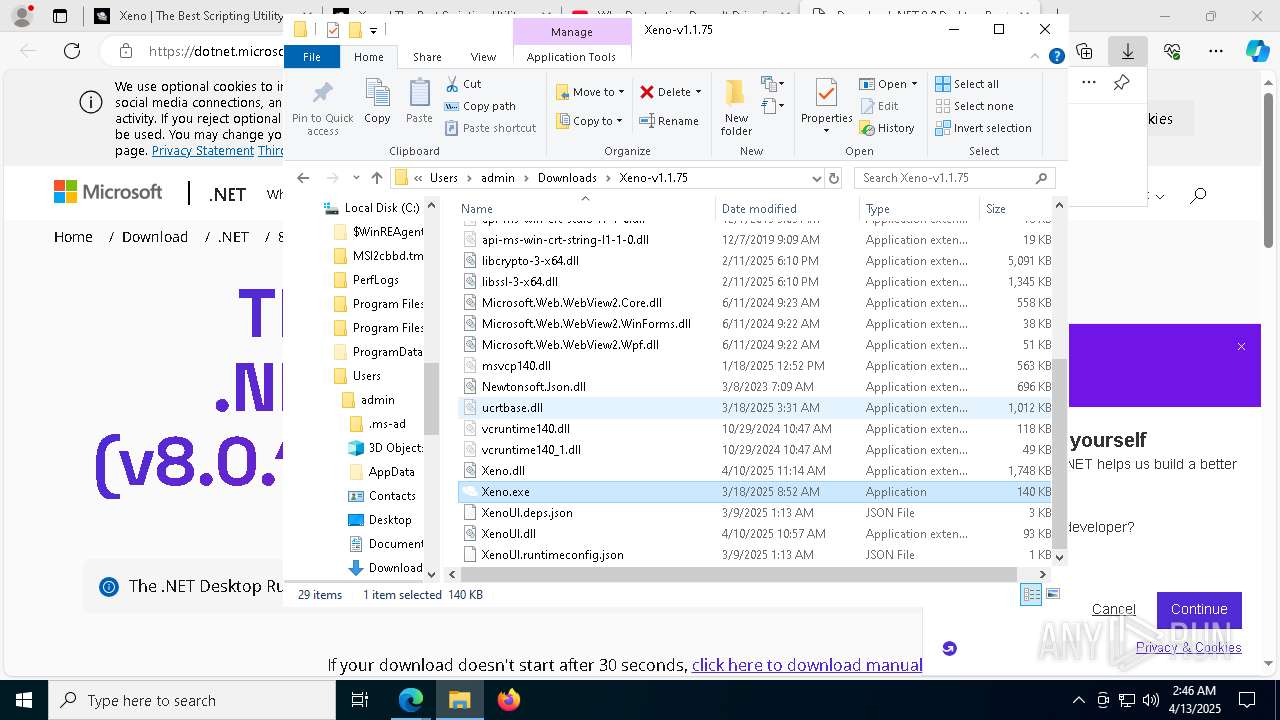Click taskbar search box
Image resolution: width=1280 pixels, height=720 pixels.
[192, 701]
